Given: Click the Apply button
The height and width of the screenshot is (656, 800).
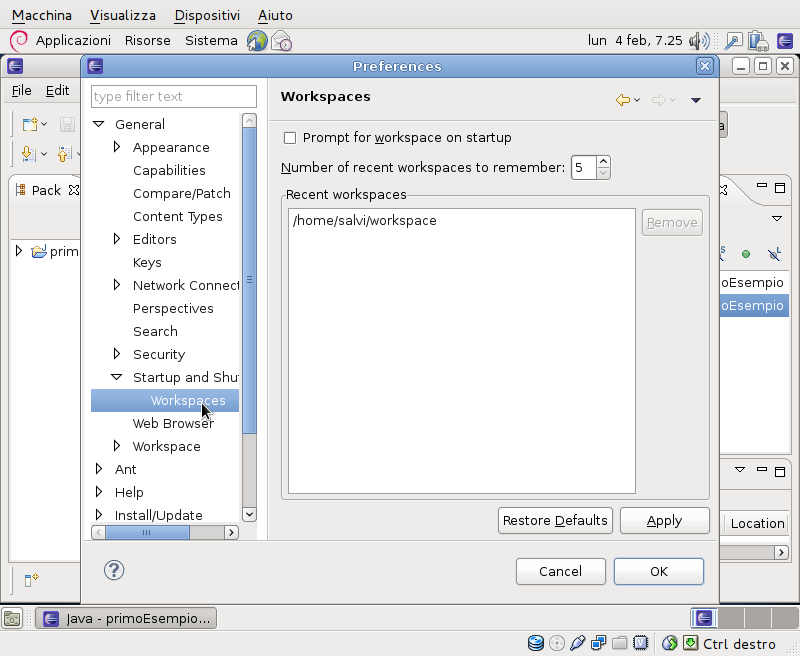Looking at the screenshot, I should click(x=664, y=521).
